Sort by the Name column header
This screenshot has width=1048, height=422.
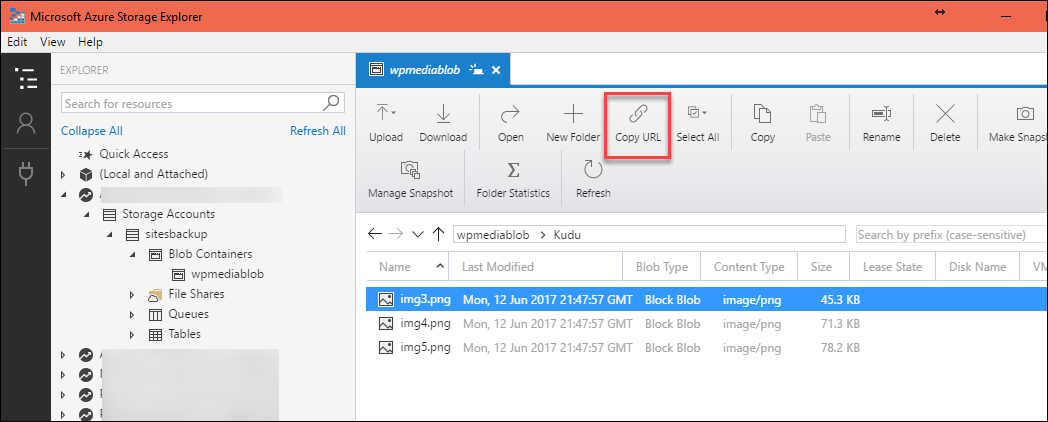click(408, 266)
